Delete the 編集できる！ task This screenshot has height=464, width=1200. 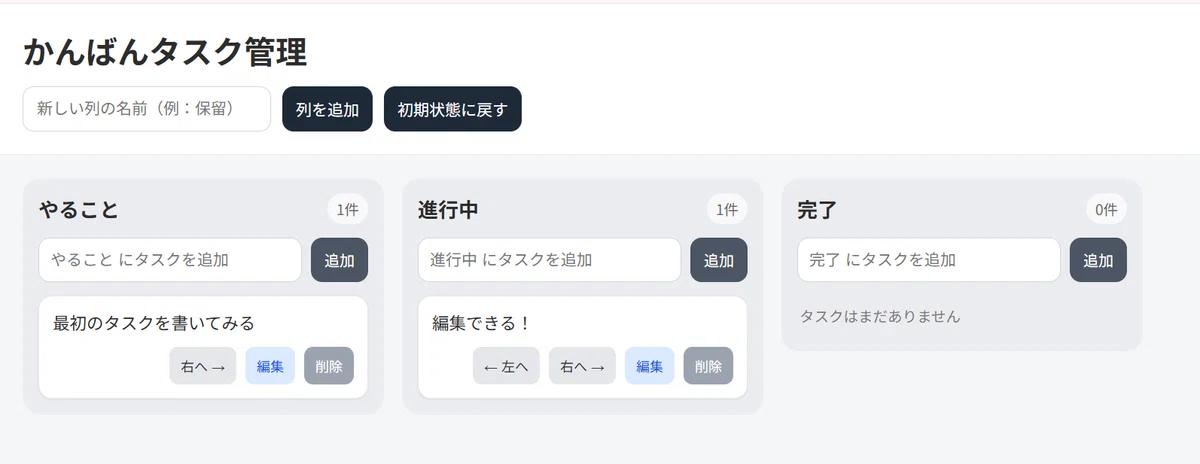(x=708, y=366)
